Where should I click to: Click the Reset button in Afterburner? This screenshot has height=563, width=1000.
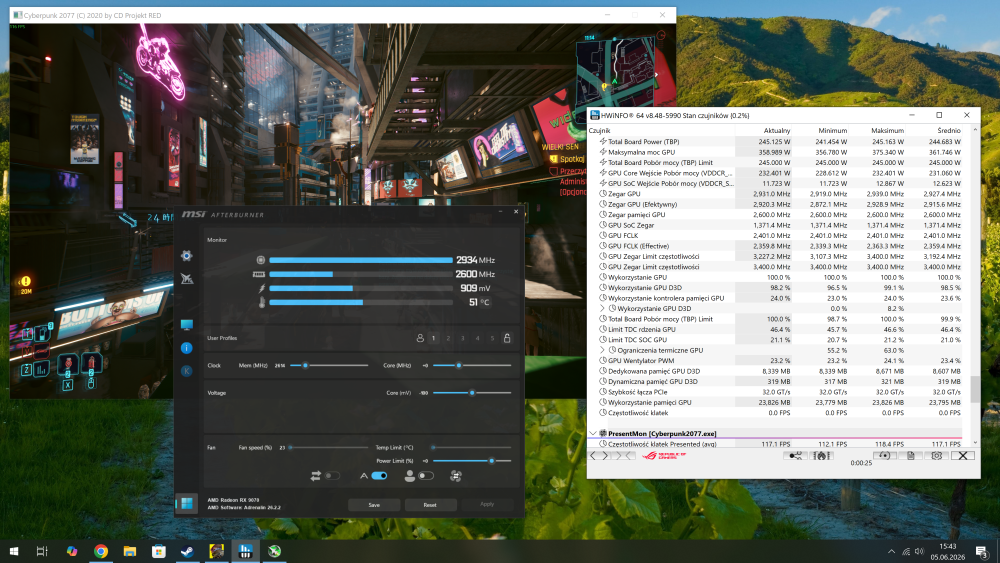[x=430, y=504]
